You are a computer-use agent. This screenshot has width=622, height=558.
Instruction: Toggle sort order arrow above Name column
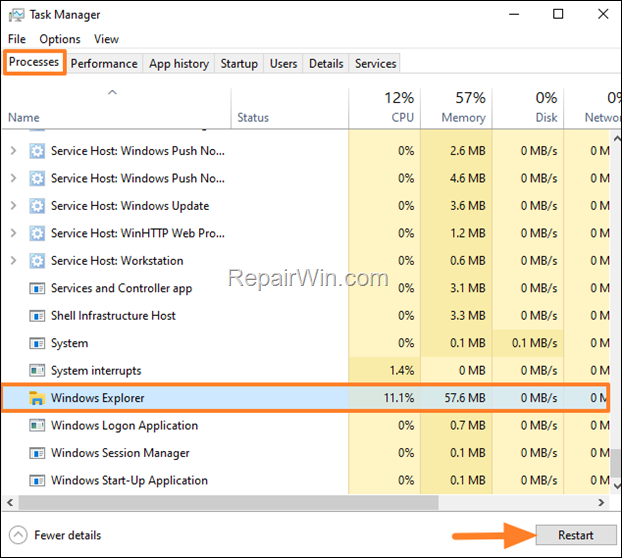pos(113,92)
